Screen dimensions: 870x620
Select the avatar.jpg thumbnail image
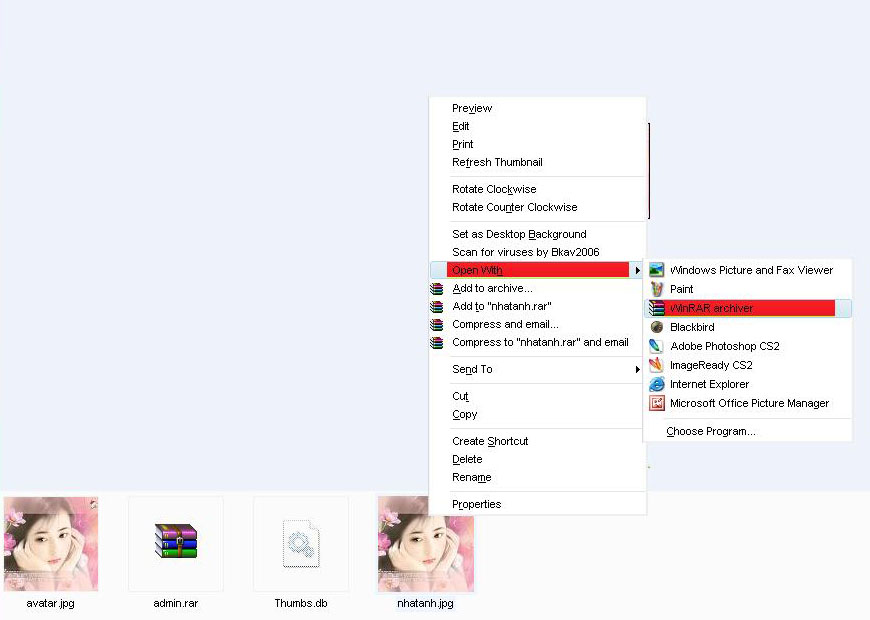(x=51, y=544)
